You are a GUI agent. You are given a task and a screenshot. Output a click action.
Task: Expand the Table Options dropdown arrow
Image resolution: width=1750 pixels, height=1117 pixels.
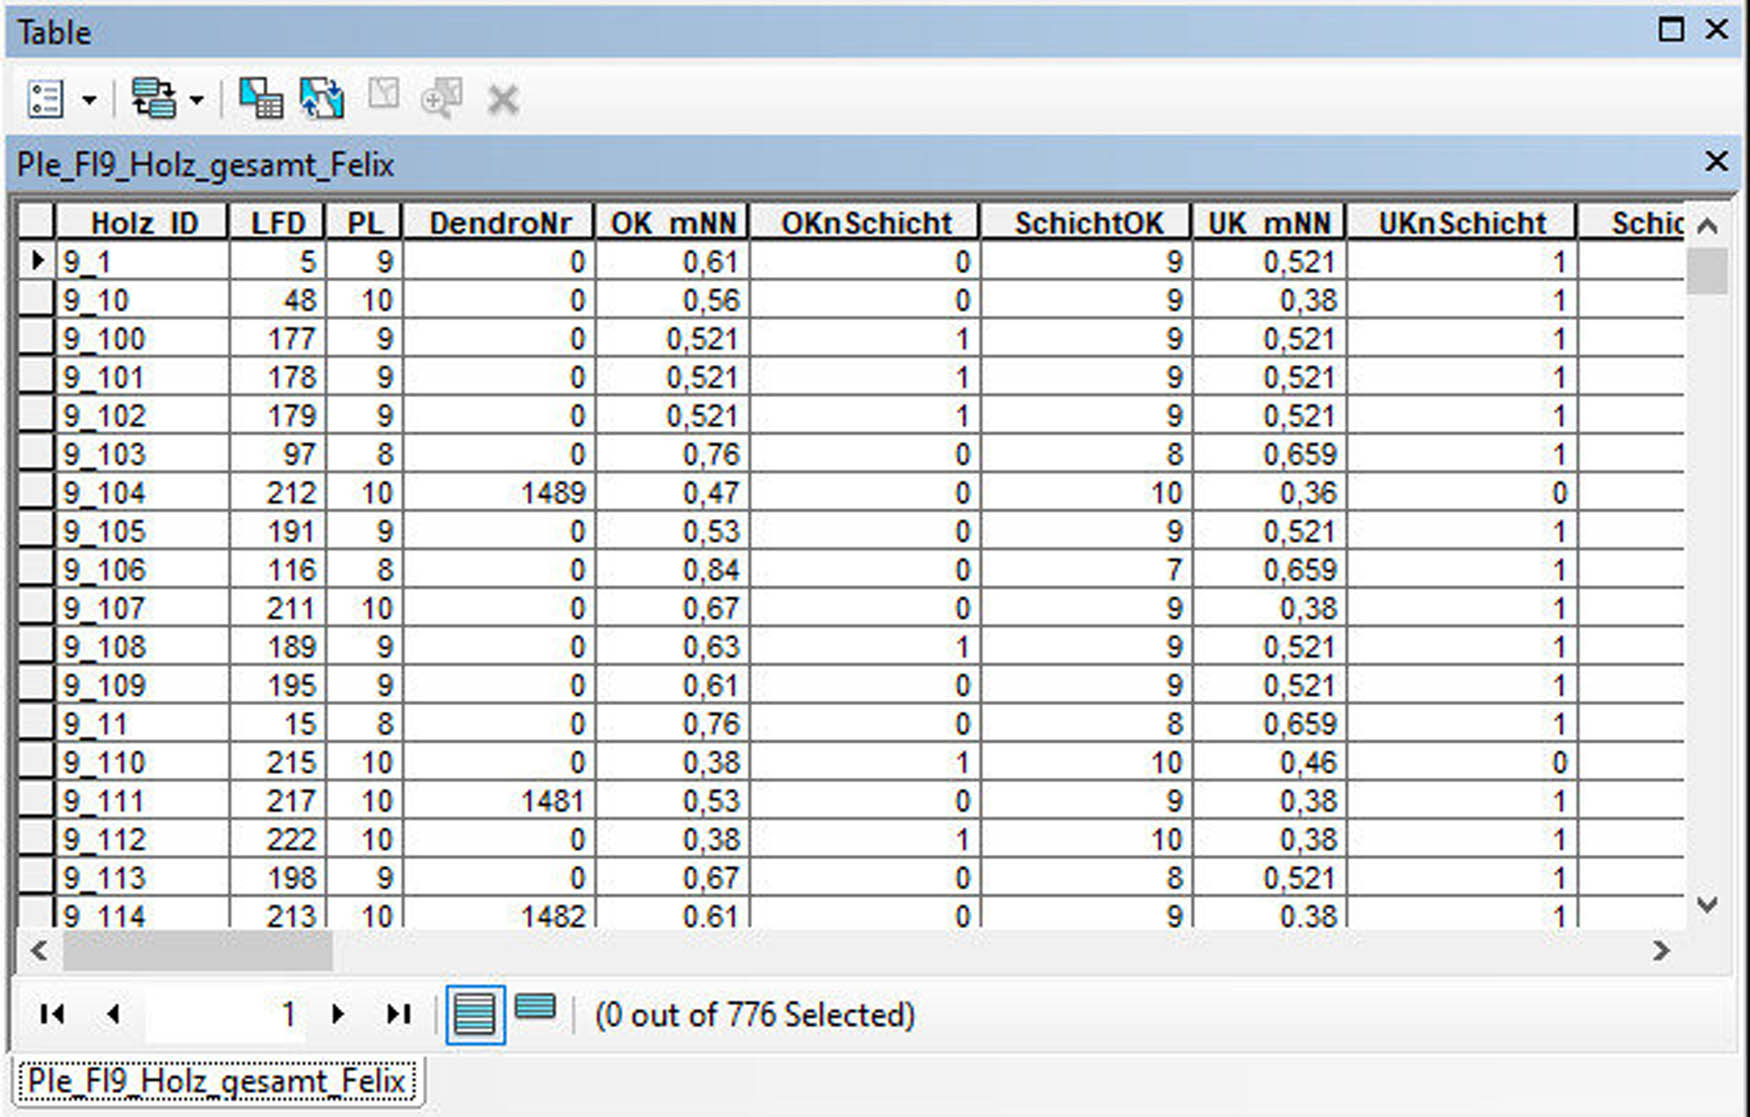90,100
